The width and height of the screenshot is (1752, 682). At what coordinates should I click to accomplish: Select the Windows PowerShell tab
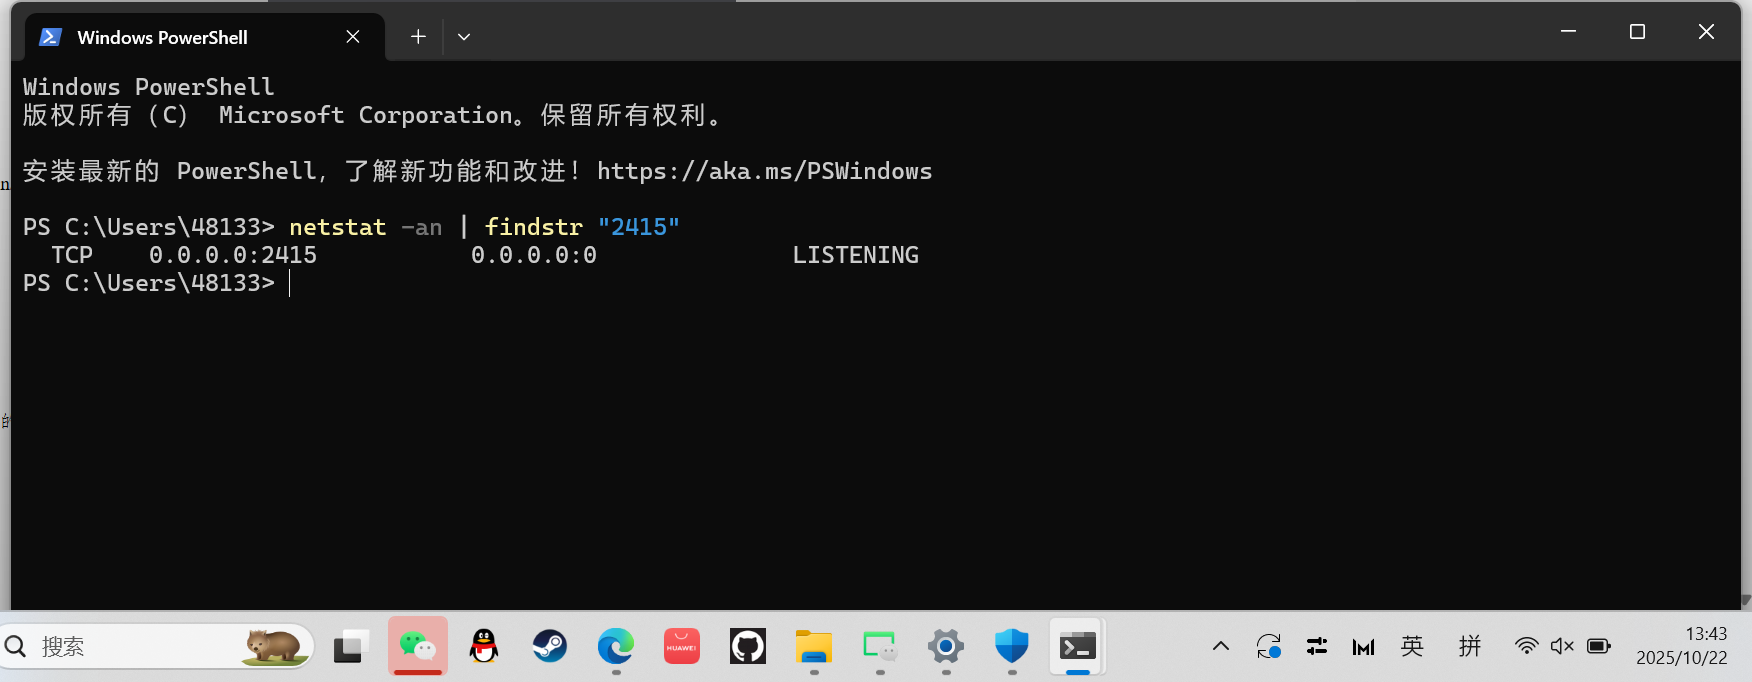204,37
